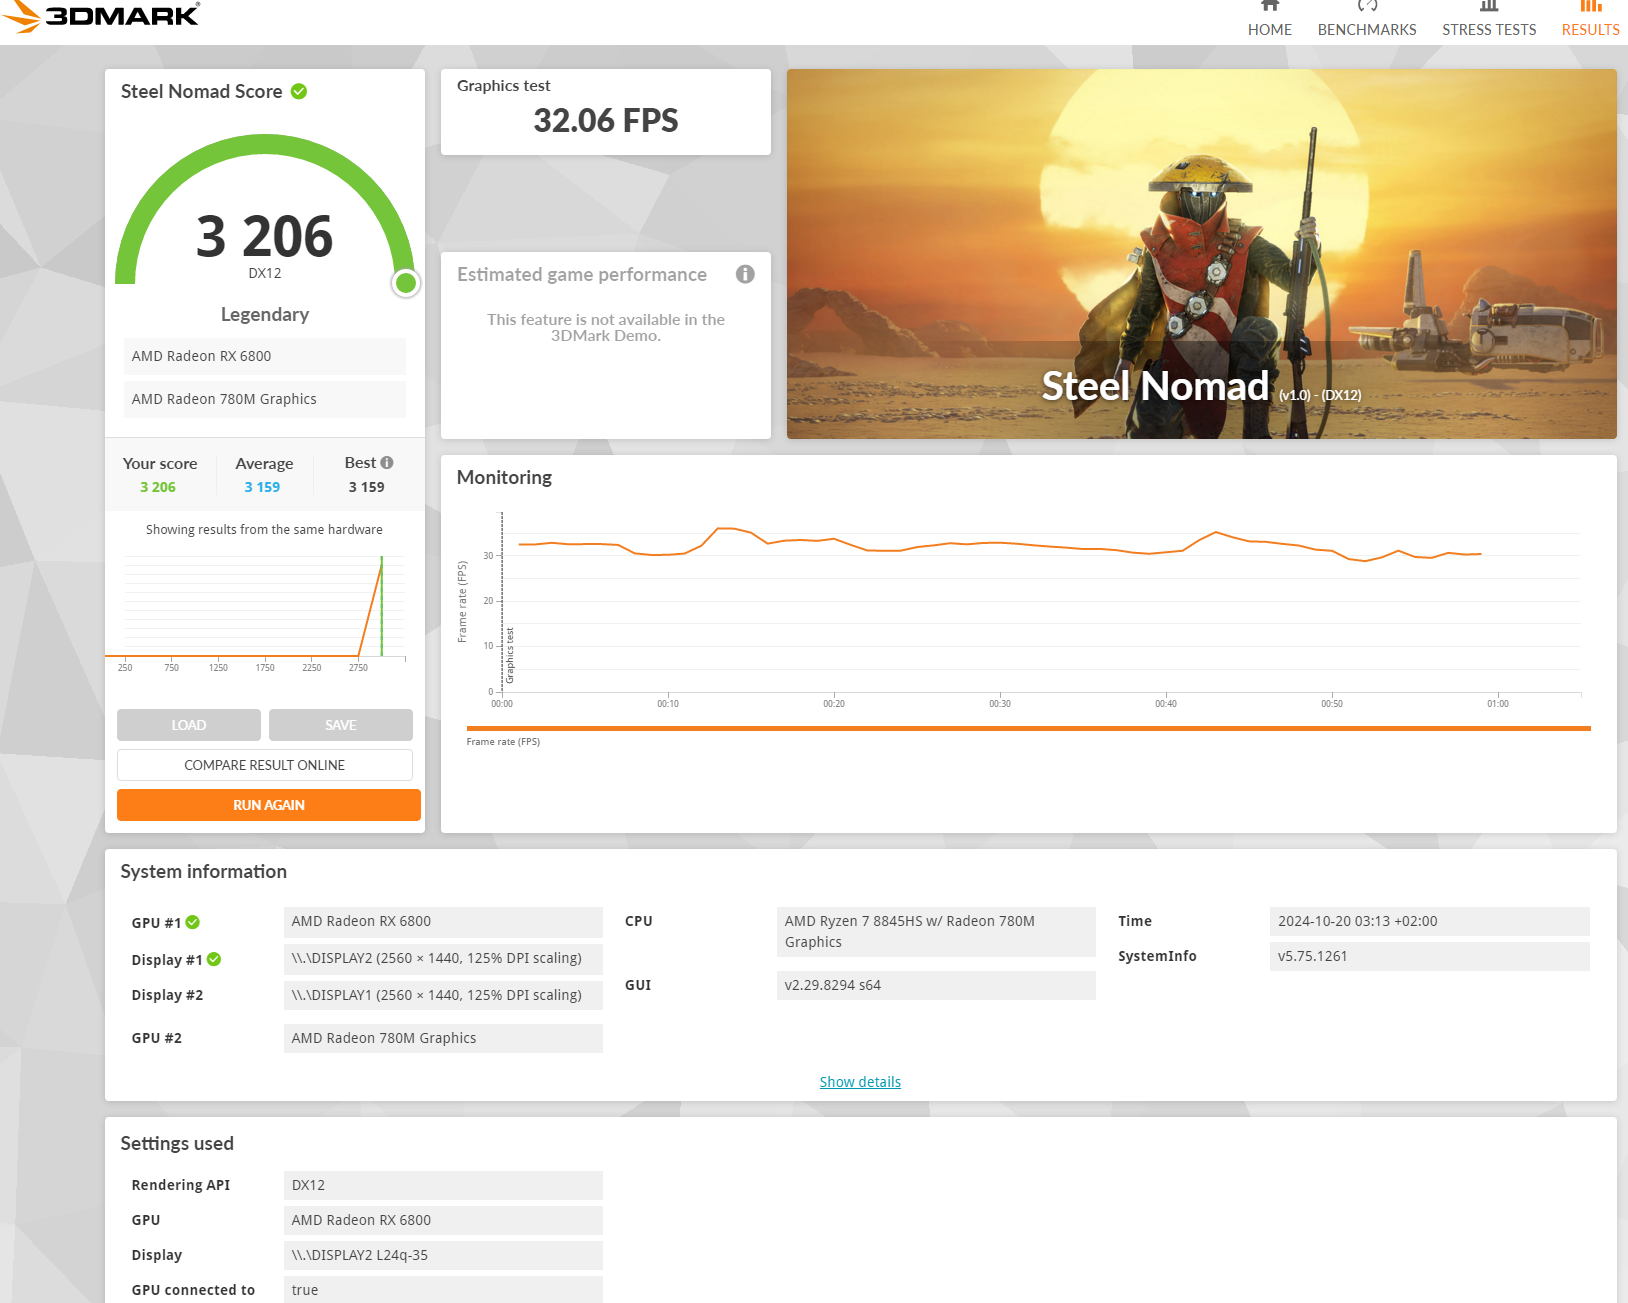Viewport: 1628px width, 1303px height.
Task: Click the Best score value 3 159
Action: pyautogui.click(x=366, y=487)
